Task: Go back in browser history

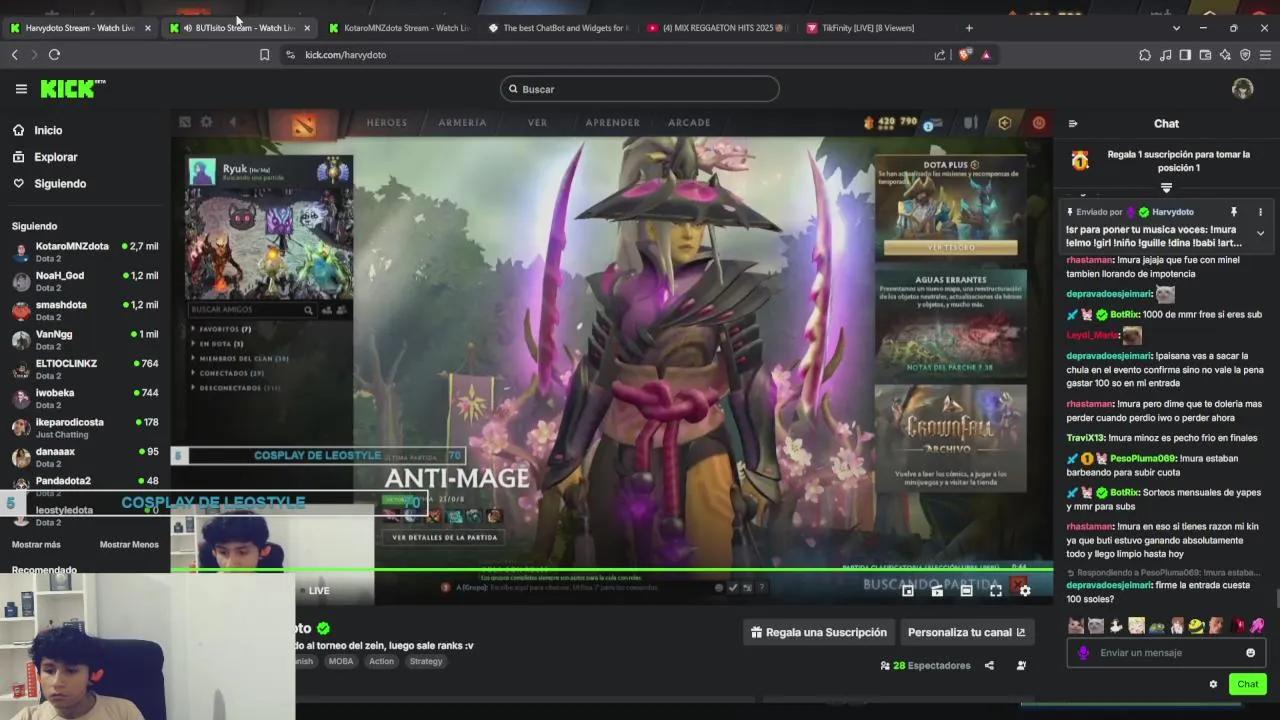Action: pyautogui.click(x=14, y=55)
